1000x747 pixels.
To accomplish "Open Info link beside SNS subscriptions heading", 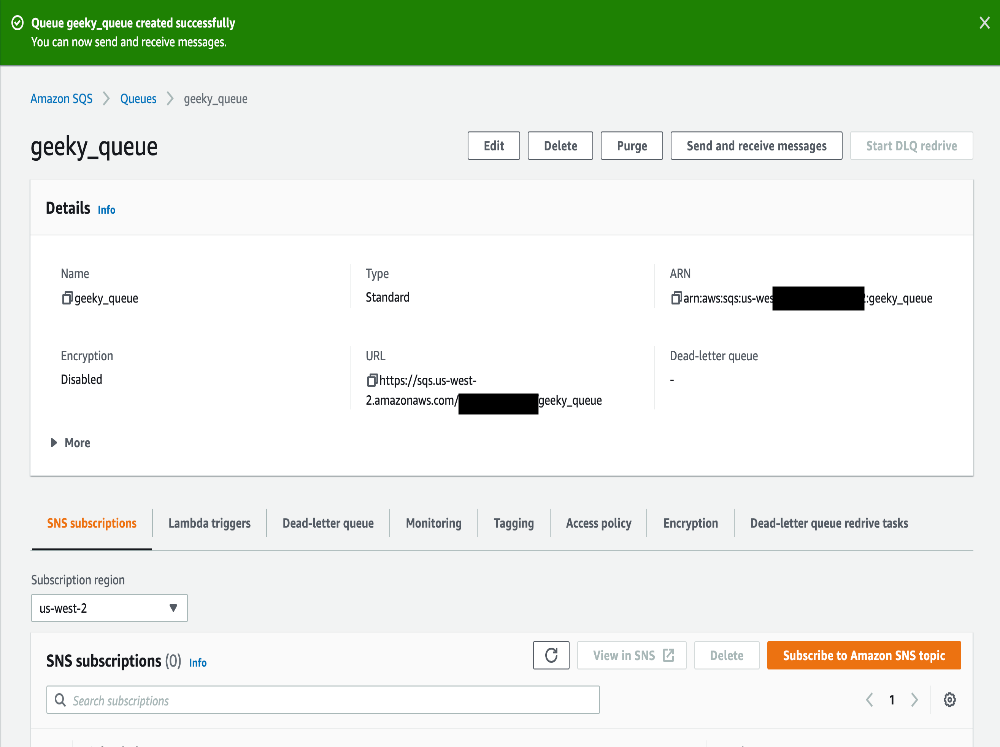I will [x=198, y=663].
